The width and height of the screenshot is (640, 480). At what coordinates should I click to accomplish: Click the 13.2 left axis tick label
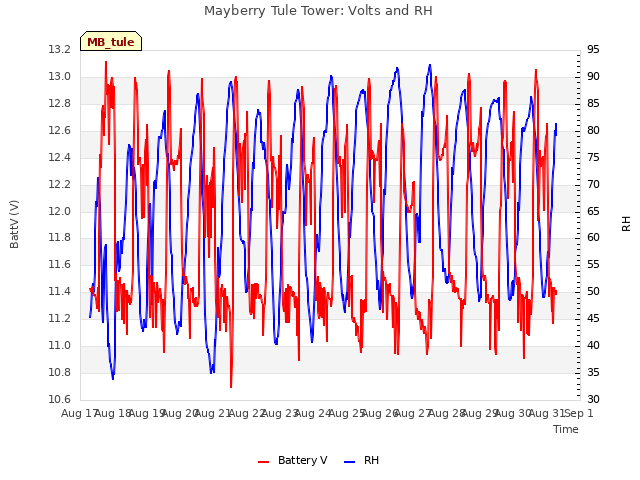point(60,49)
